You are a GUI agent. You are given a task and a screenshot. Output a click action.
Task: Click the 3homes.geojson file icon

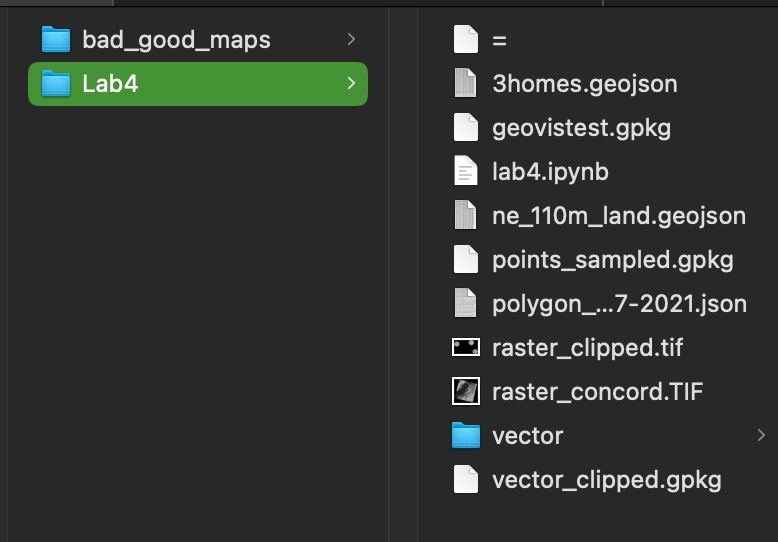(466, 84)
